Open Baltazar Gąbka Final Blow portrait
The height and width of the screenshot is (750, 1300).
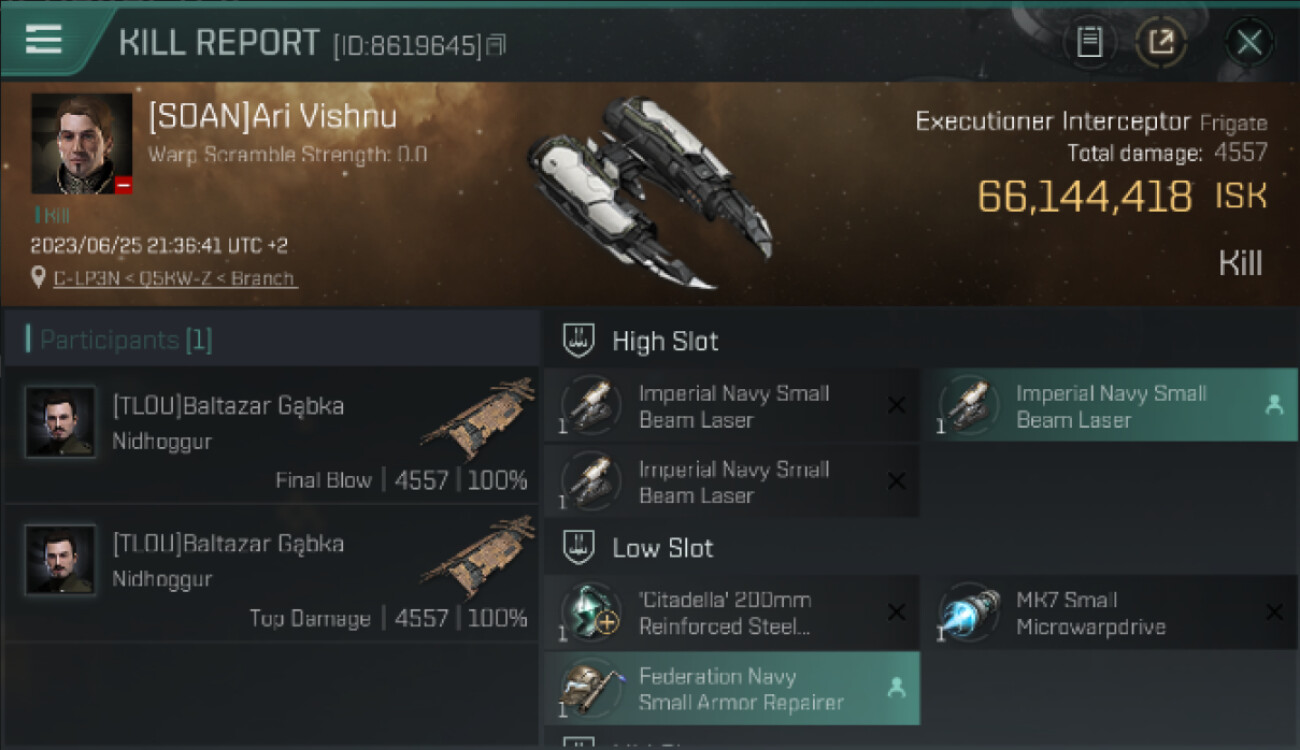pos(61,422)
